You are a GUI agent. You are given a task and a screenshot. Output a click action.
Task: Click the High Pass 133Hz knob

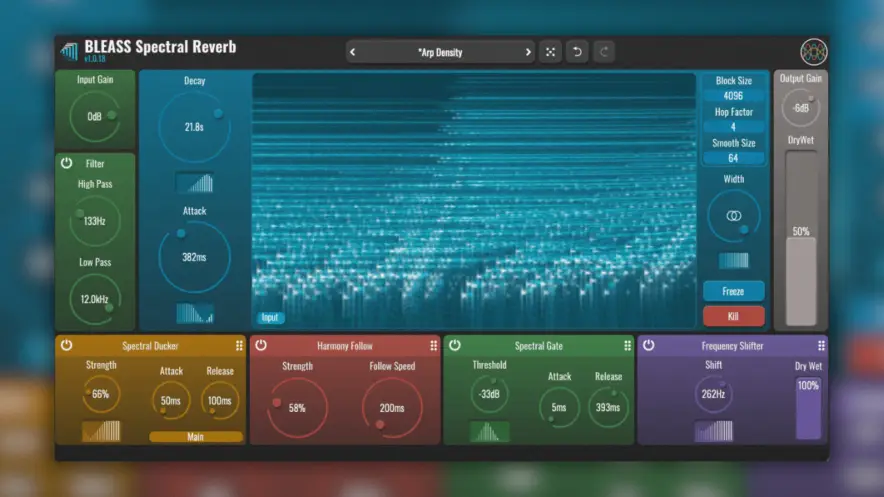pos(95,221)
